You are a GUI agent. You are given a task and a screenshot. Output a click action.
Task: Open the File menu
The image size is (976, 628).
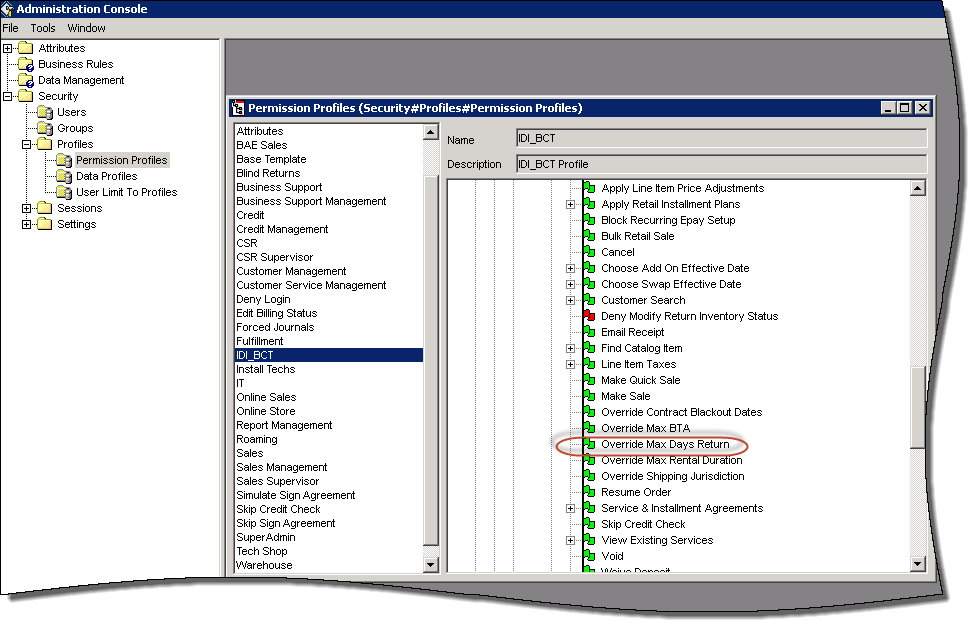tap(10, 28)
